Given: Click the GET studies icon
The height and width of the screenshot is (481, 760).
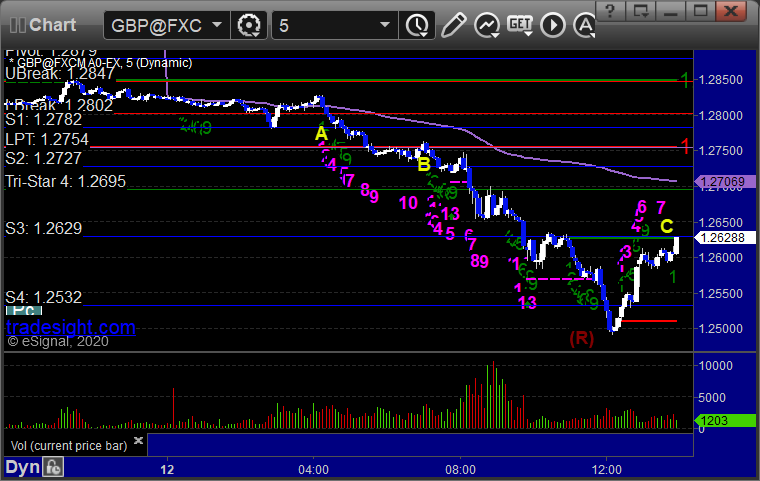Looking at the screenshot, I should point(520,25).
